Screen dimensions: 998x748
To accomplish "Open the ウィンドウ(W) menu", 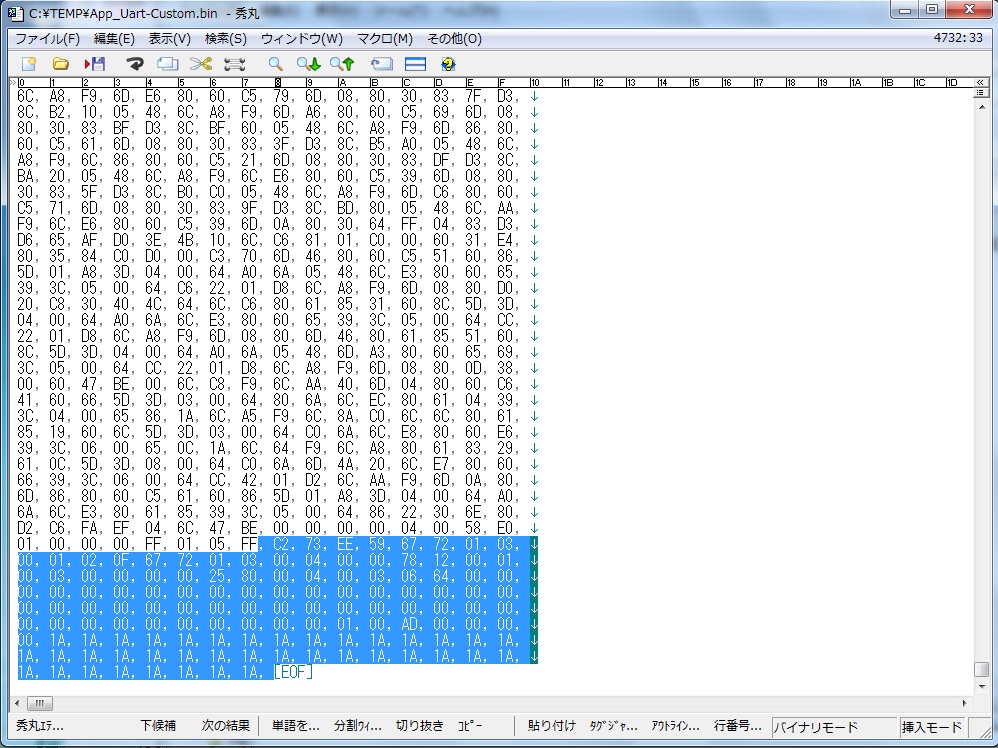I will tap(302, 39).
